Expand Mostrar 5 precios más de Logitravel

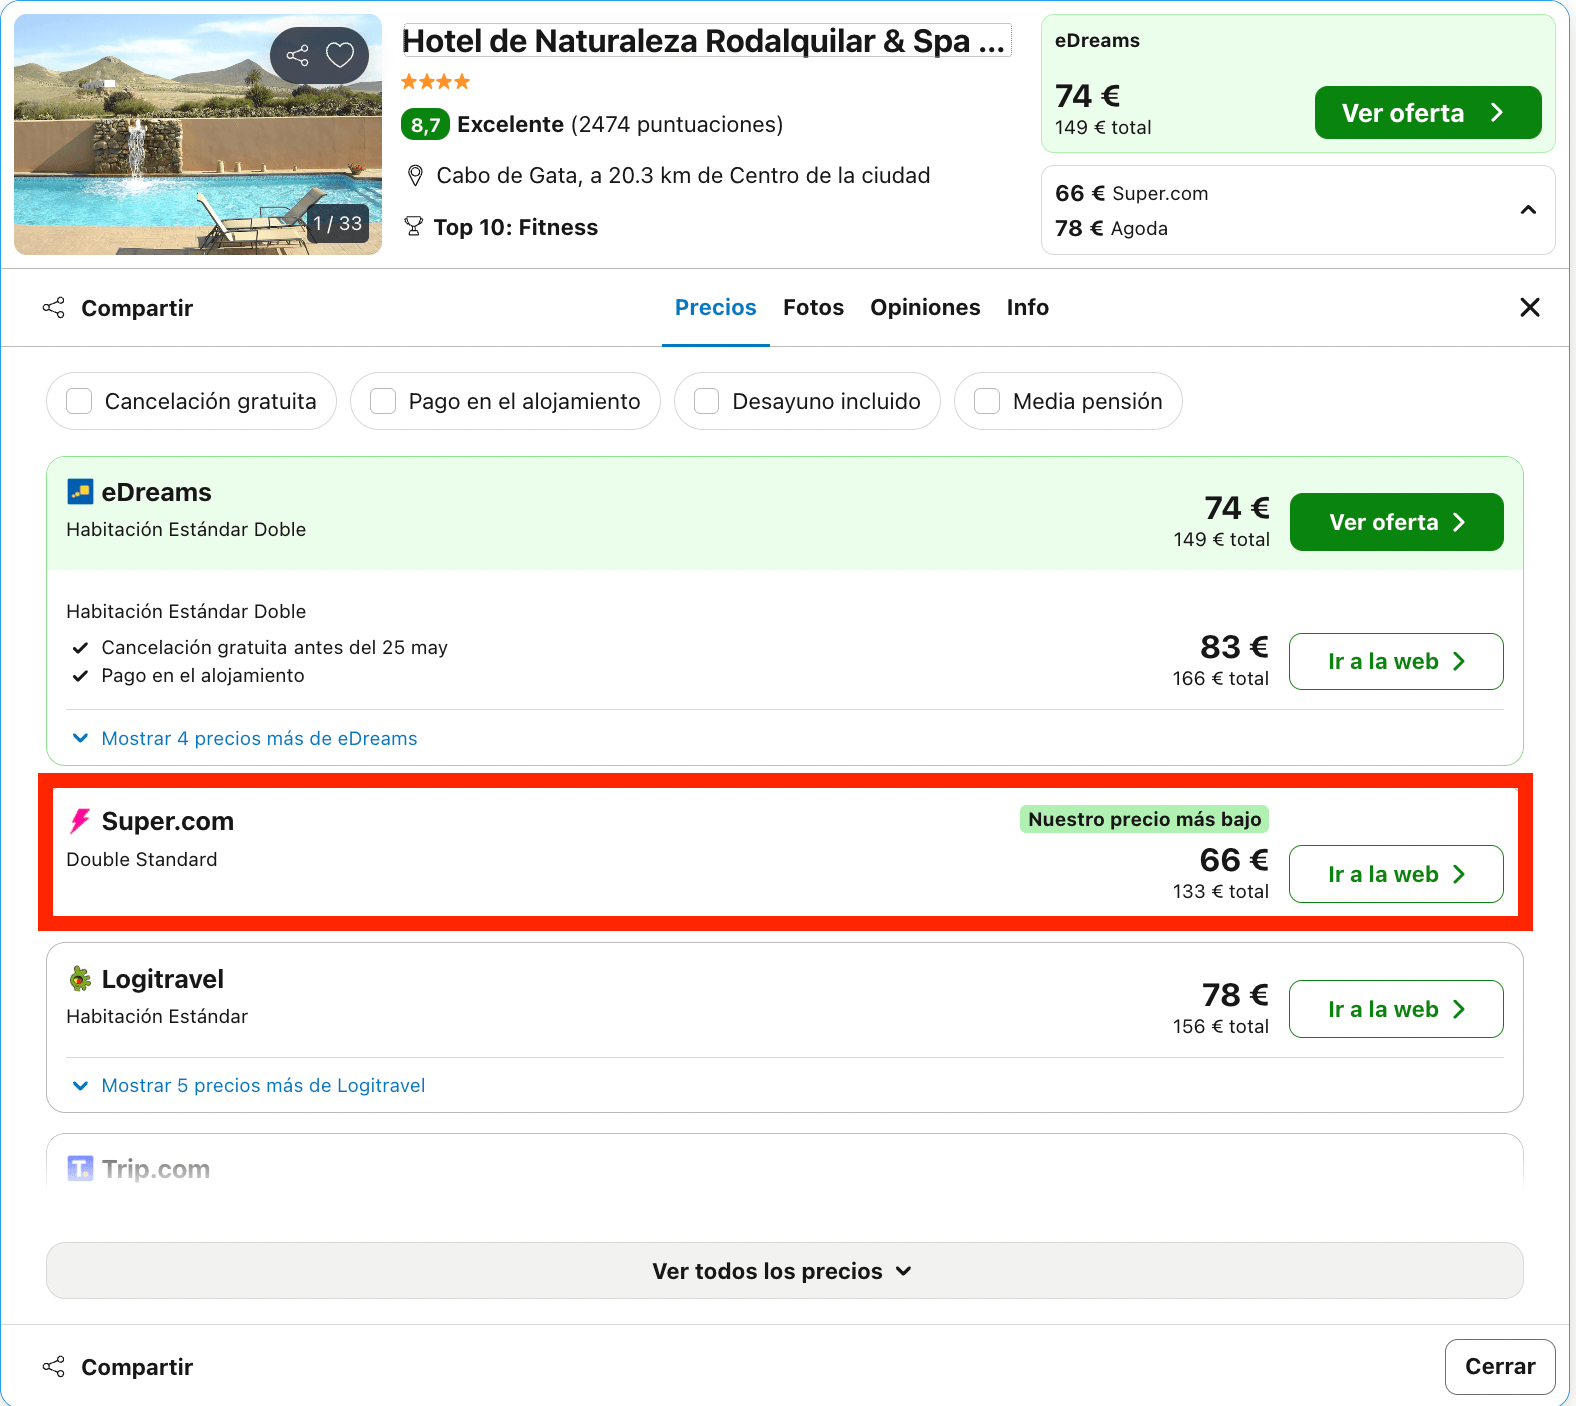[x=263, y=1085]
